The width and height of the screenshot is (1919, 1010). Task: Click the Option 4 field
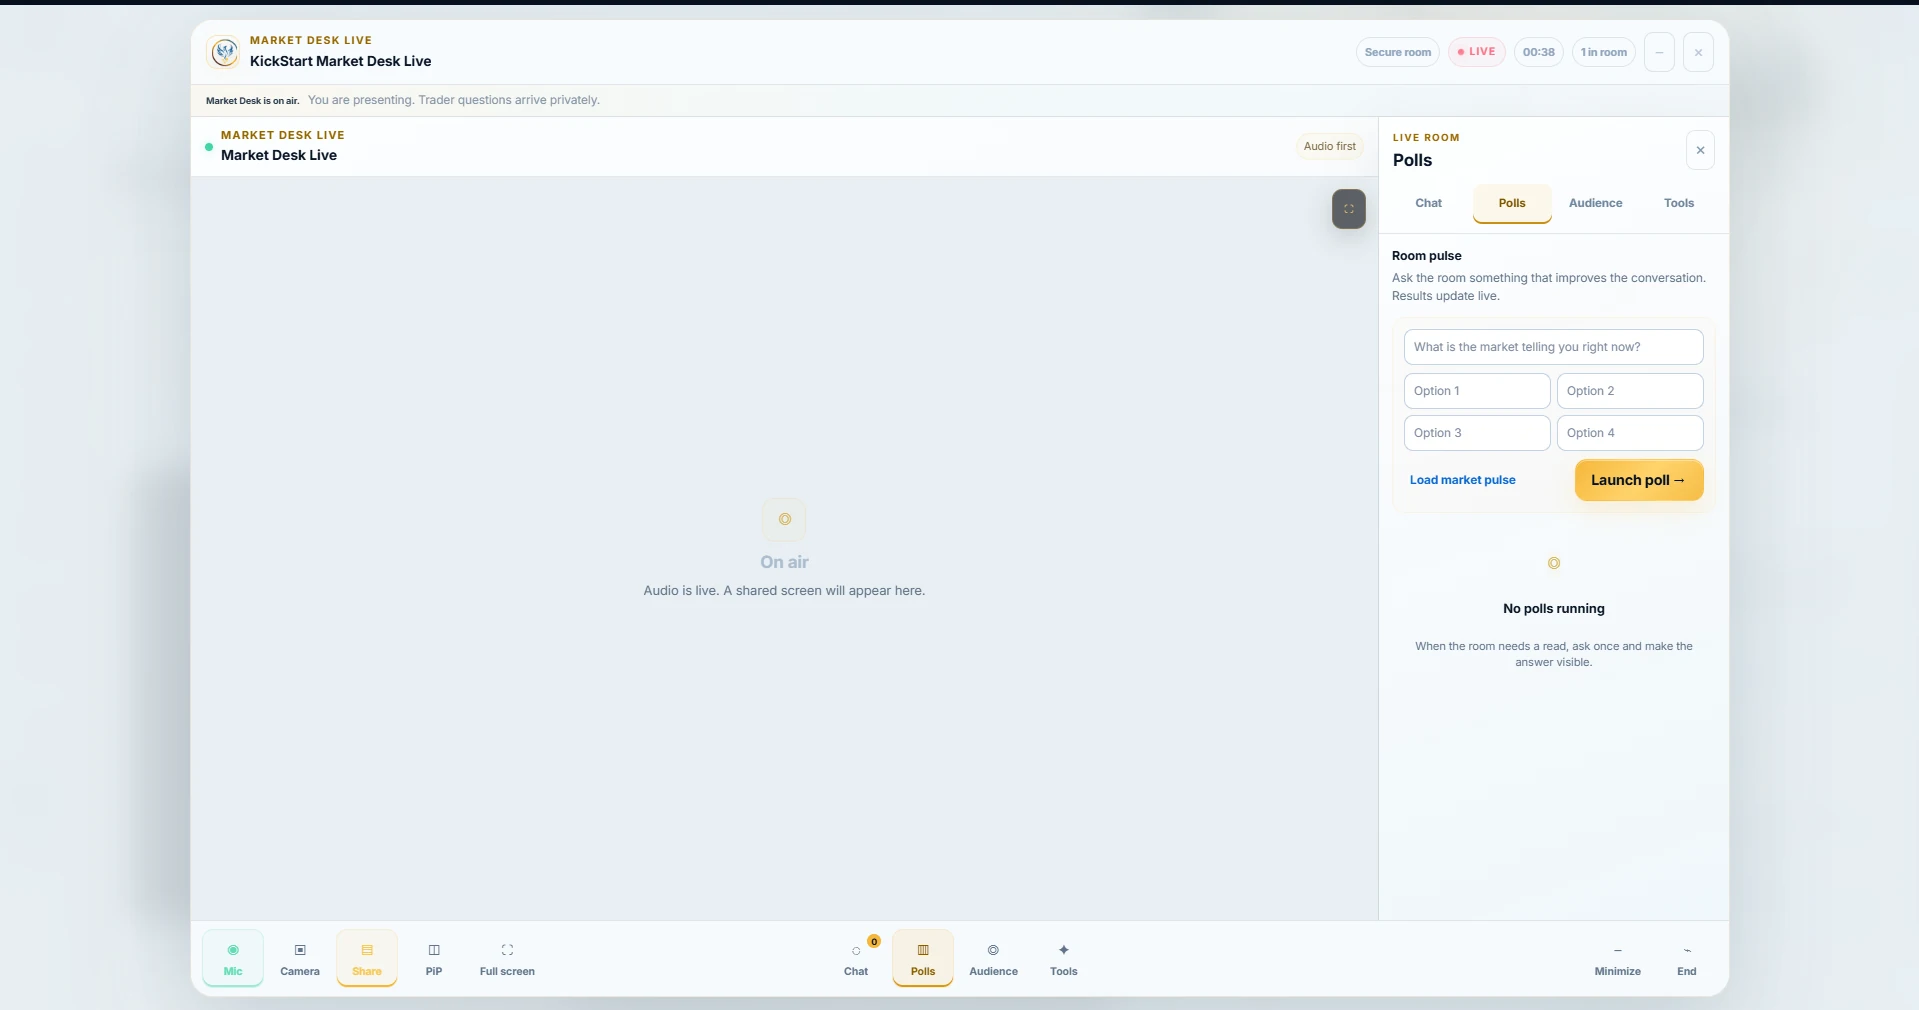tap(1630, 433)
